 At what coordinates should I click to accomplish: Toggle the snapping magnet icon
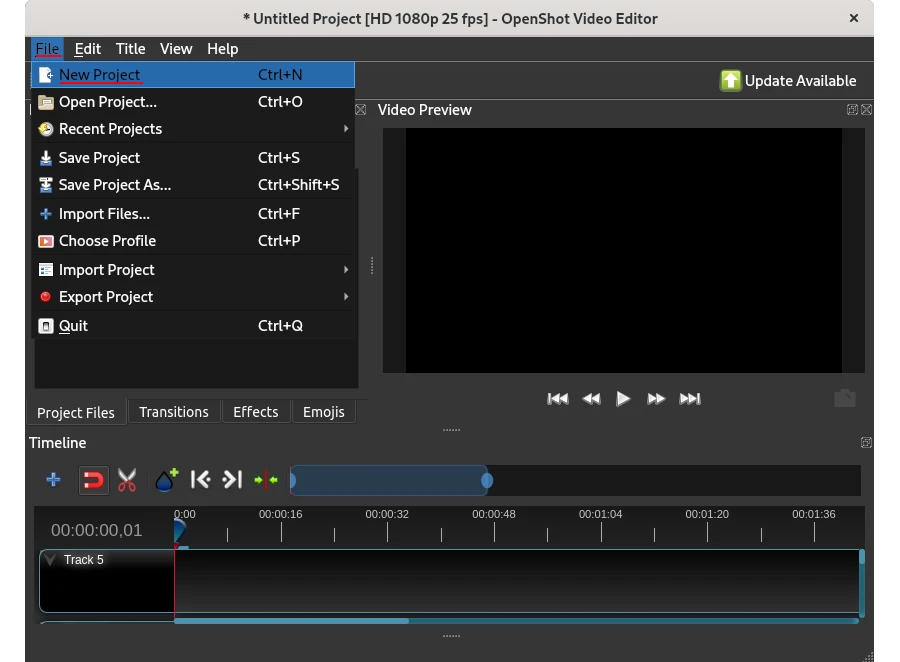point(93,481)
